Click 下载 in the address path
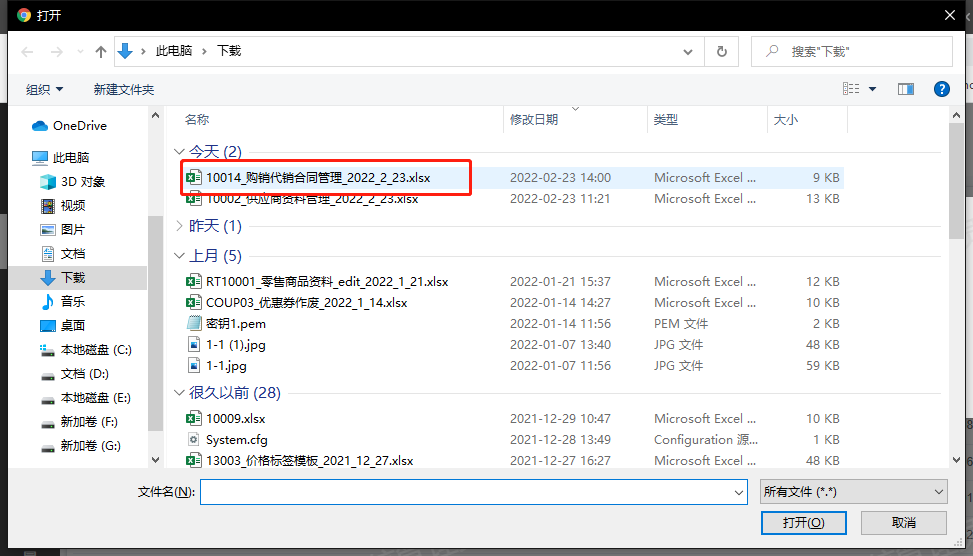Image resolution: width=973 pixels, height=556 pixels. 229,51
